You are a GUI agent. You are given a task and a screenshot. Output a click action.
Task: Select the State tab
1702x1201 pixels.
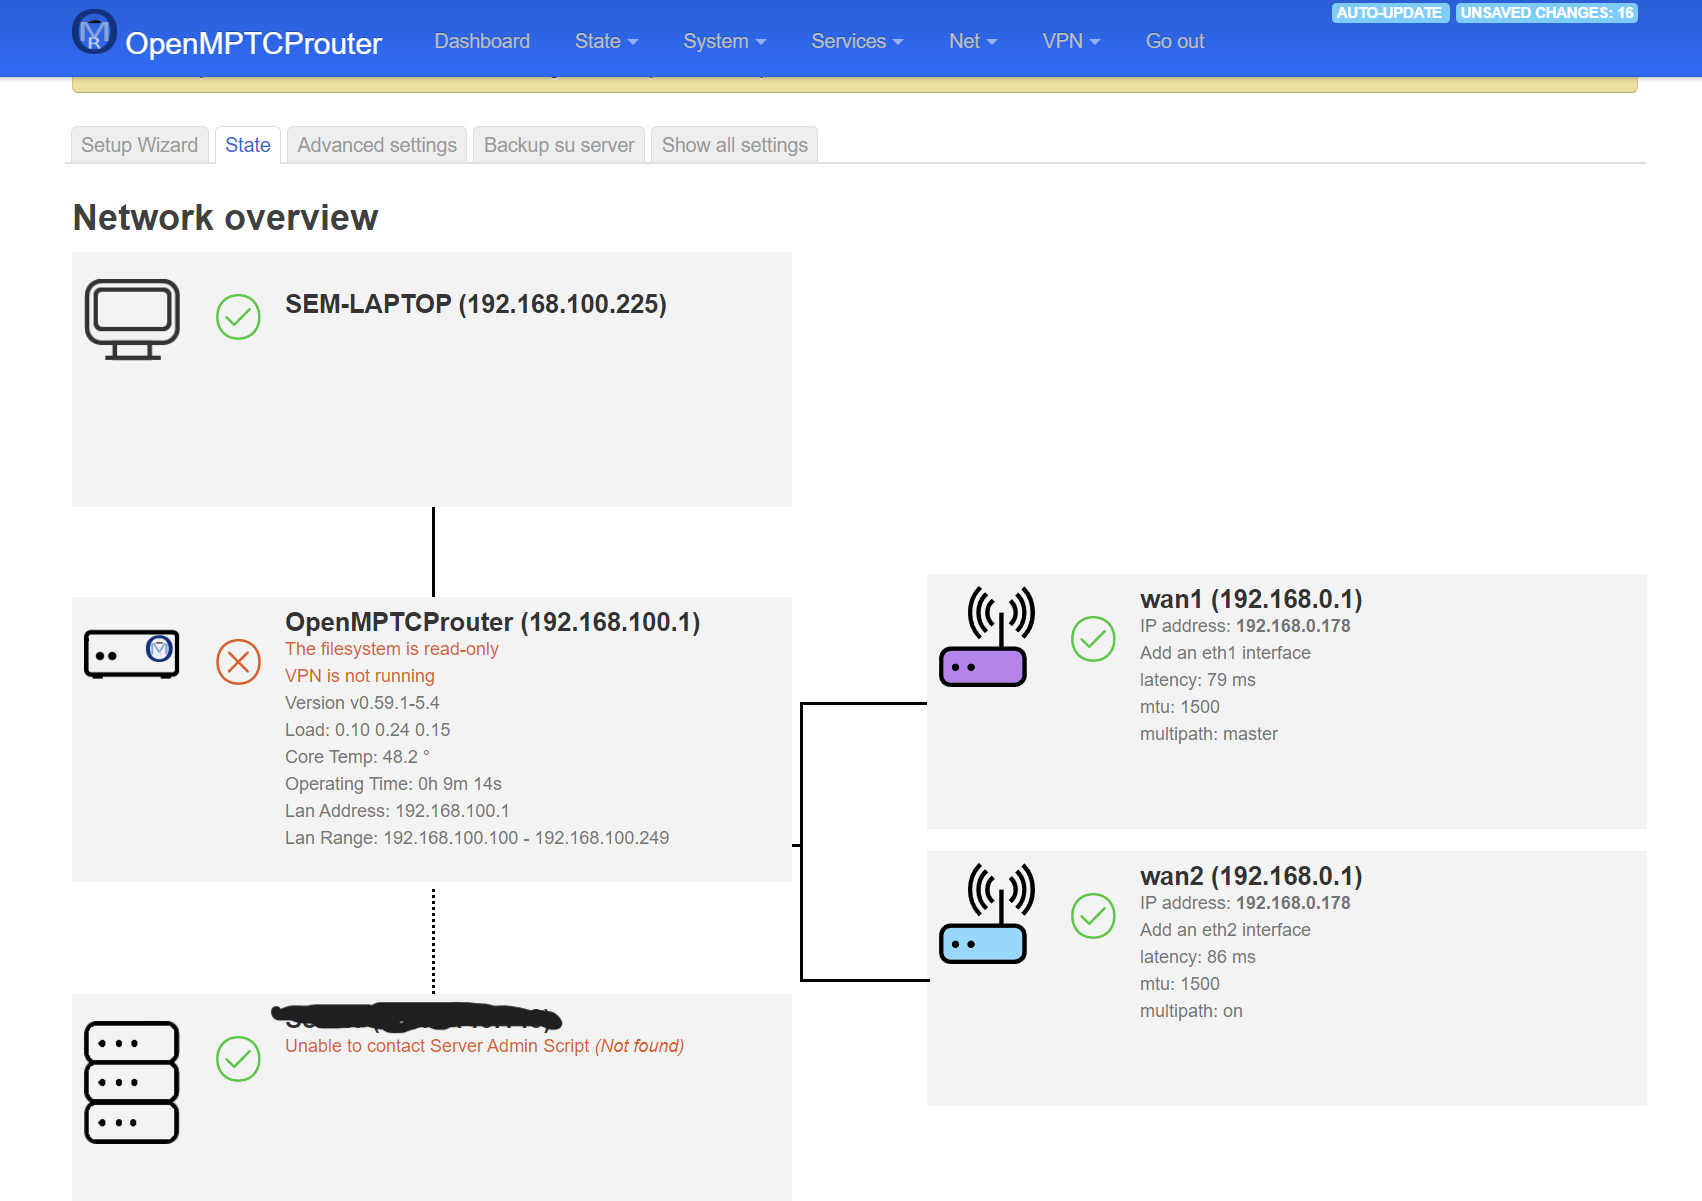[248, 145]
